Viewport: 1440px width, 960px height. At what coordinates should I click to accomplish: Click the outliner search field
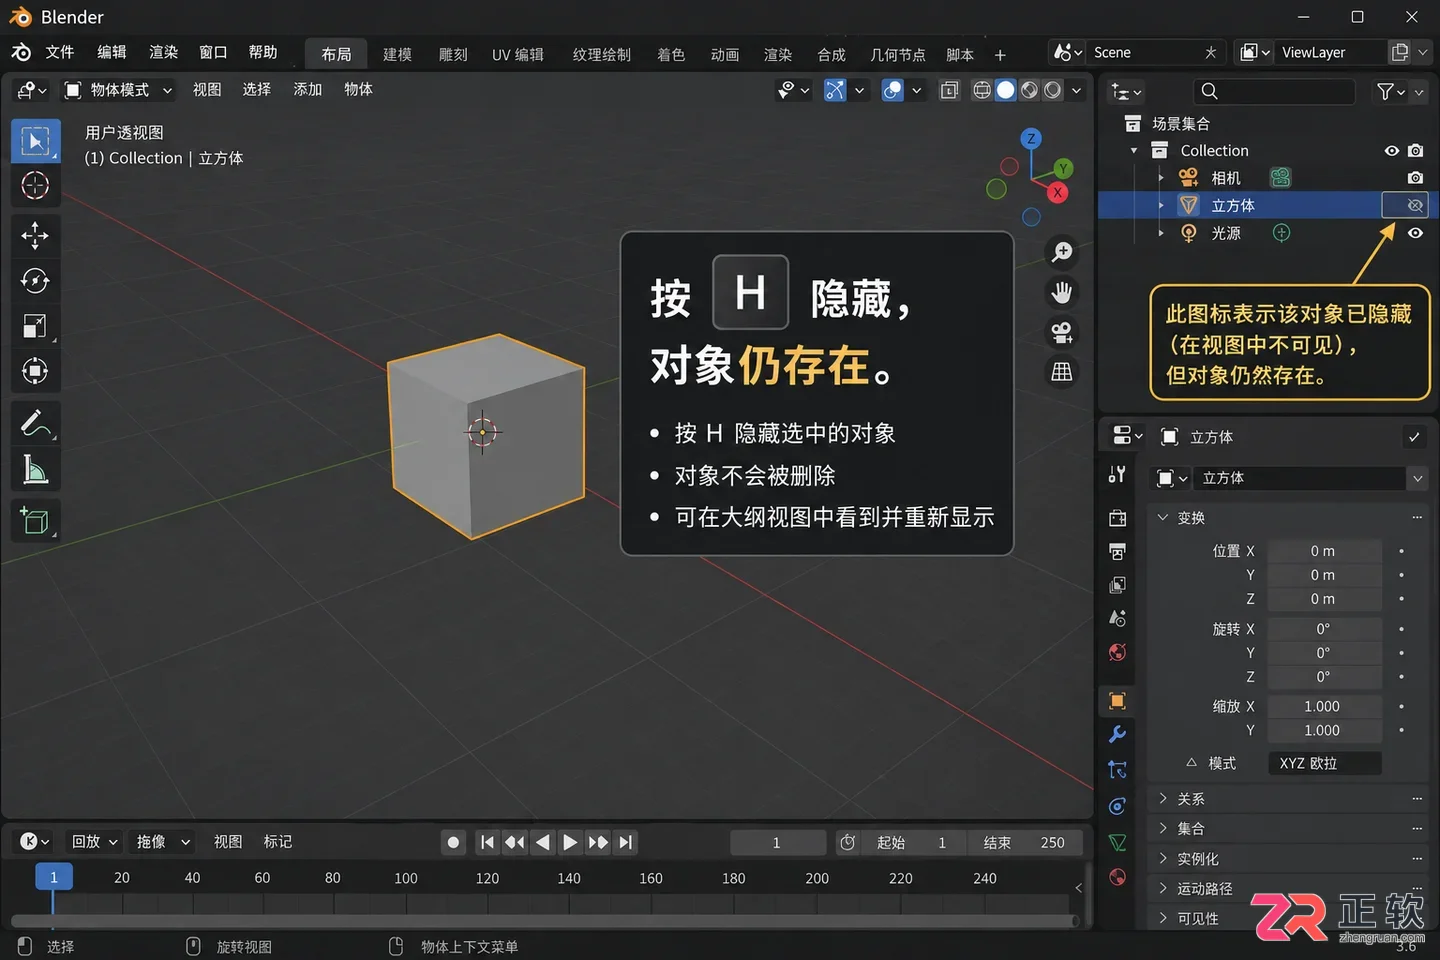pos(1275,91)
